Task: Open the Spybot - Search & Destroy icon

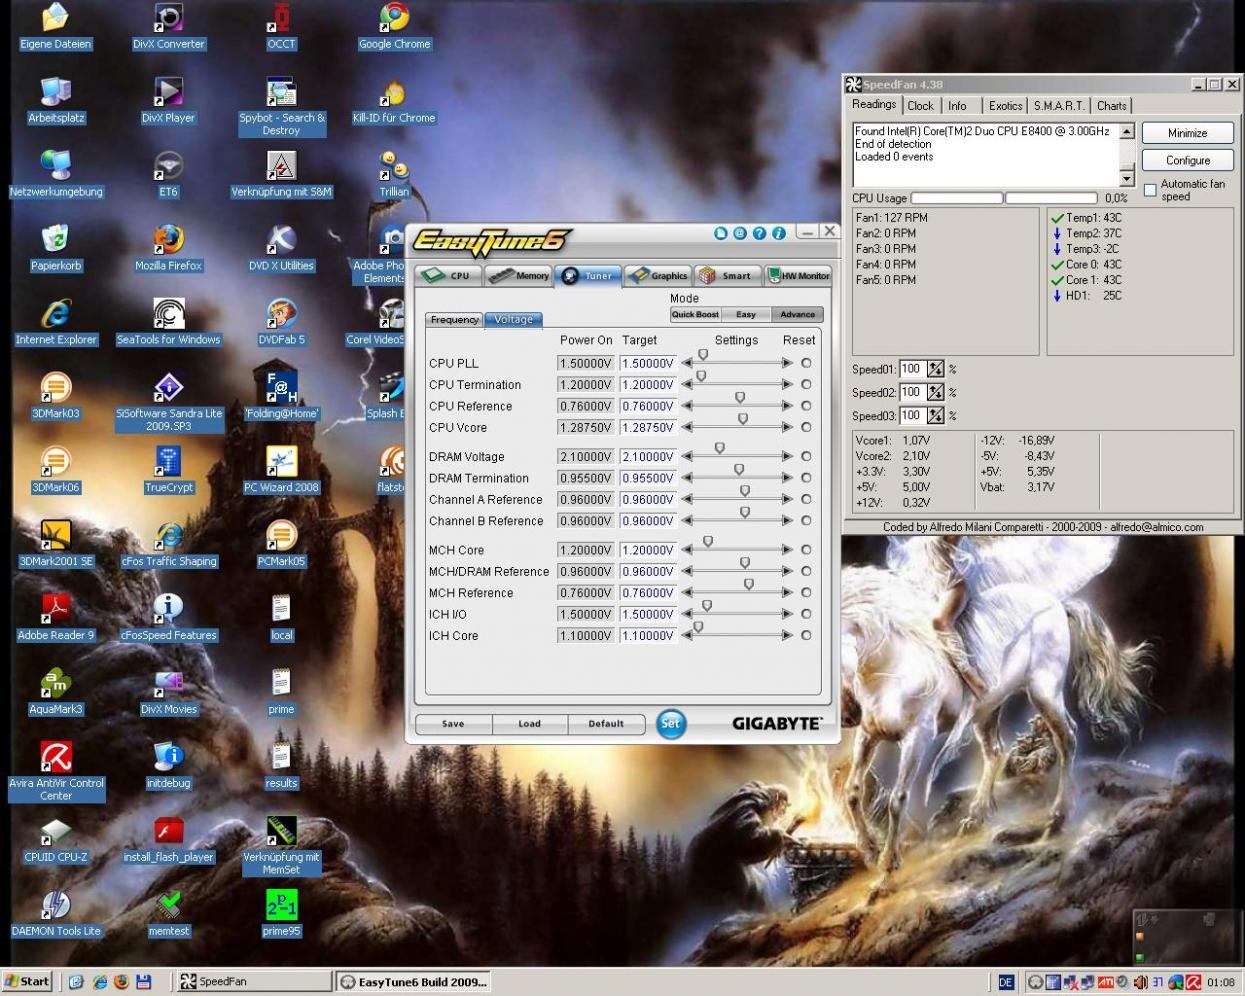Action: tap(281, 93)
